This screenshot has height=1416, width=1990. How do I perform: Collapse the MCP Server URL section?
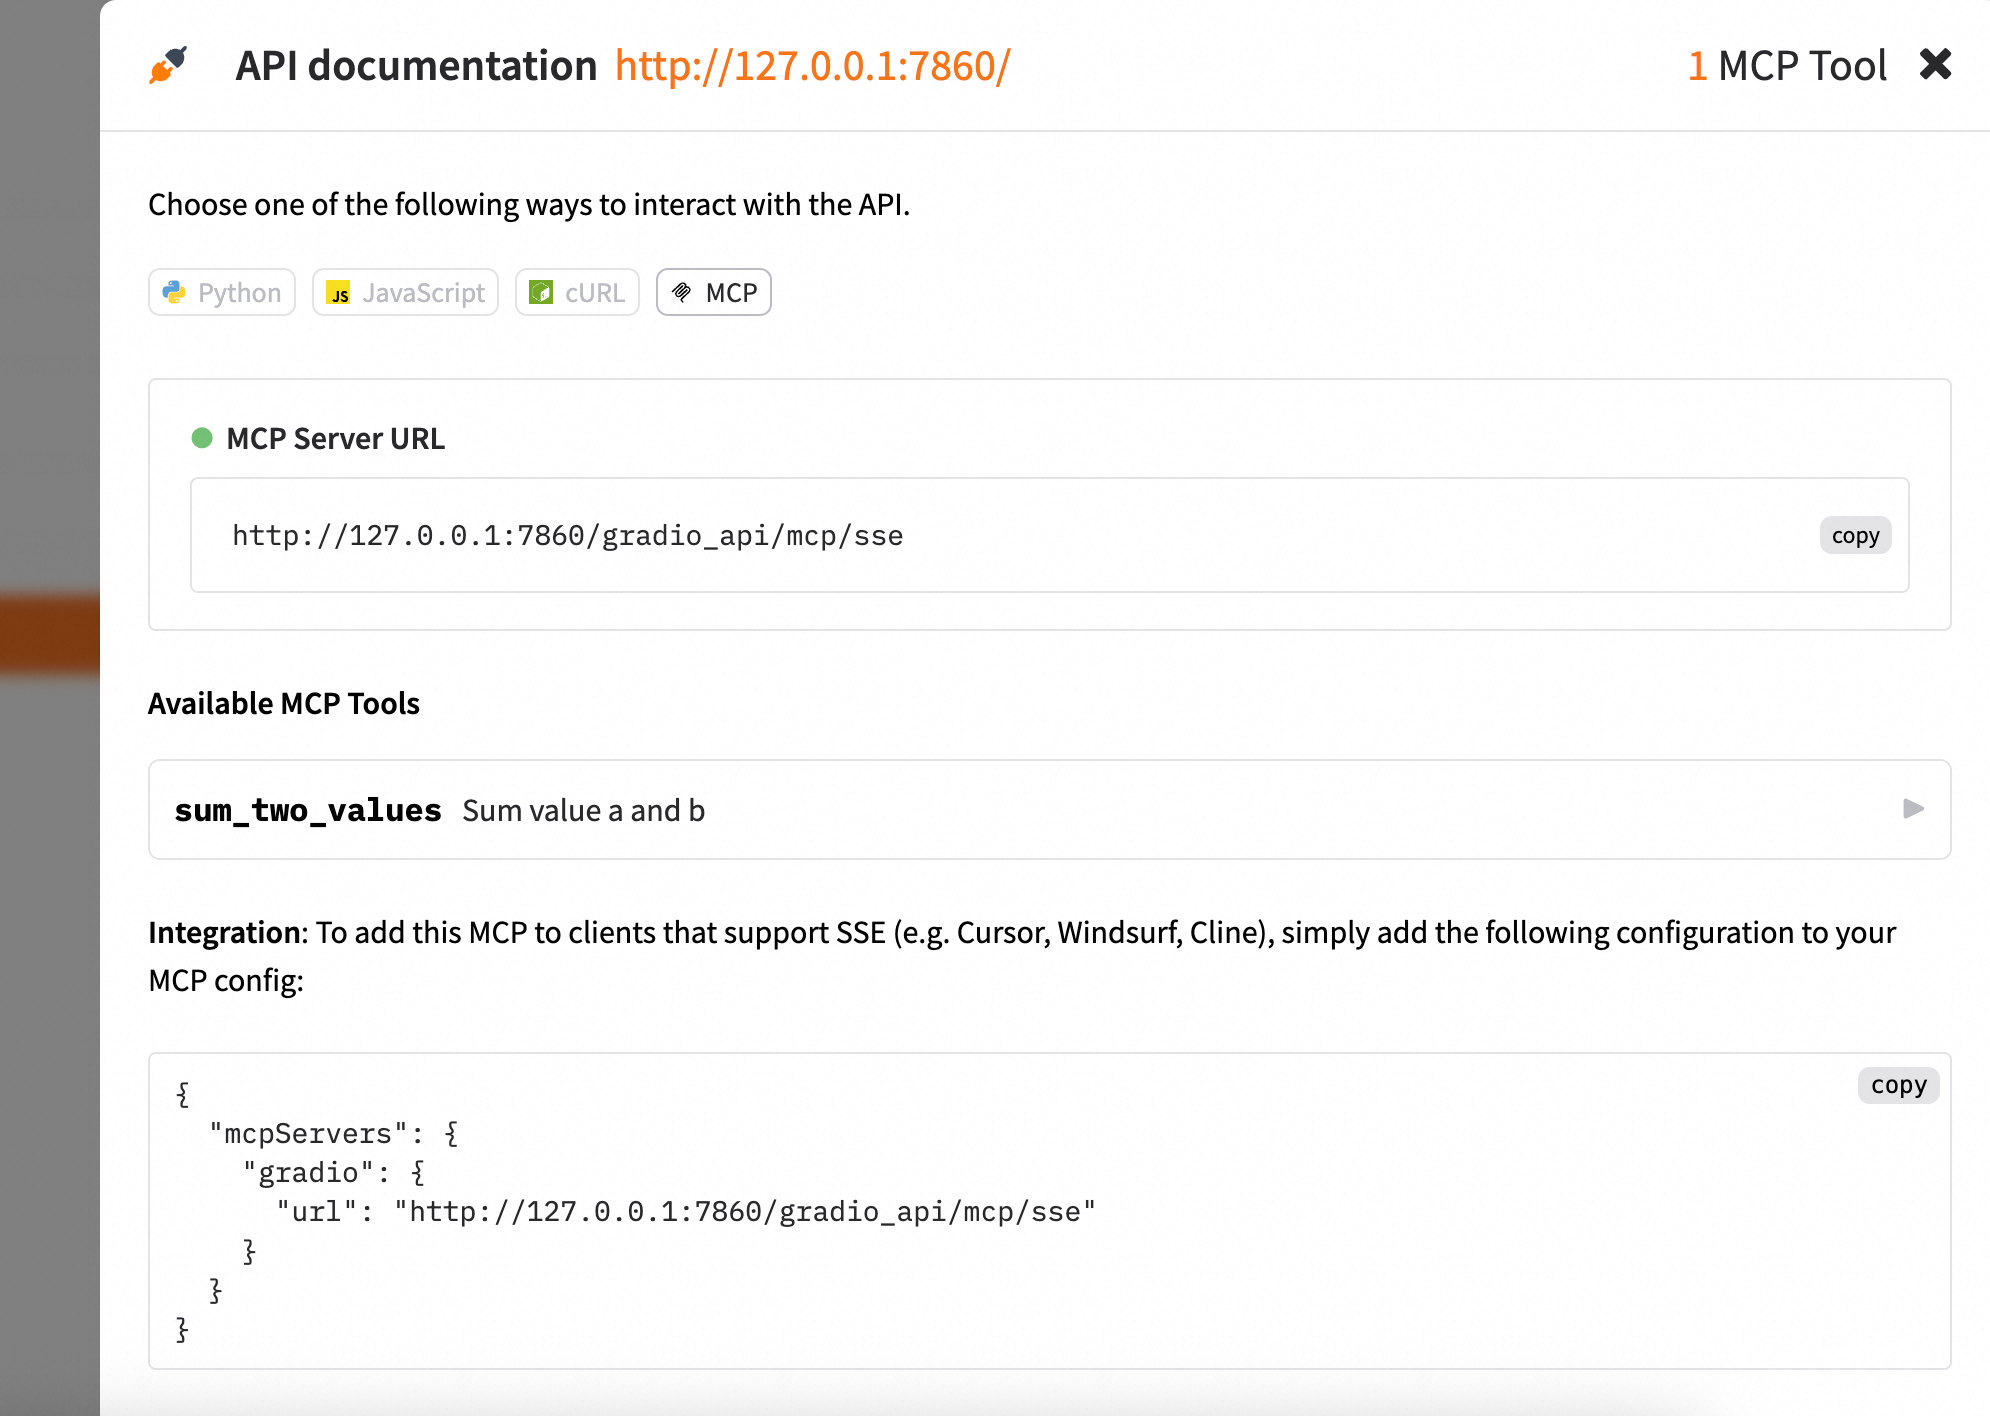(335, 437)
